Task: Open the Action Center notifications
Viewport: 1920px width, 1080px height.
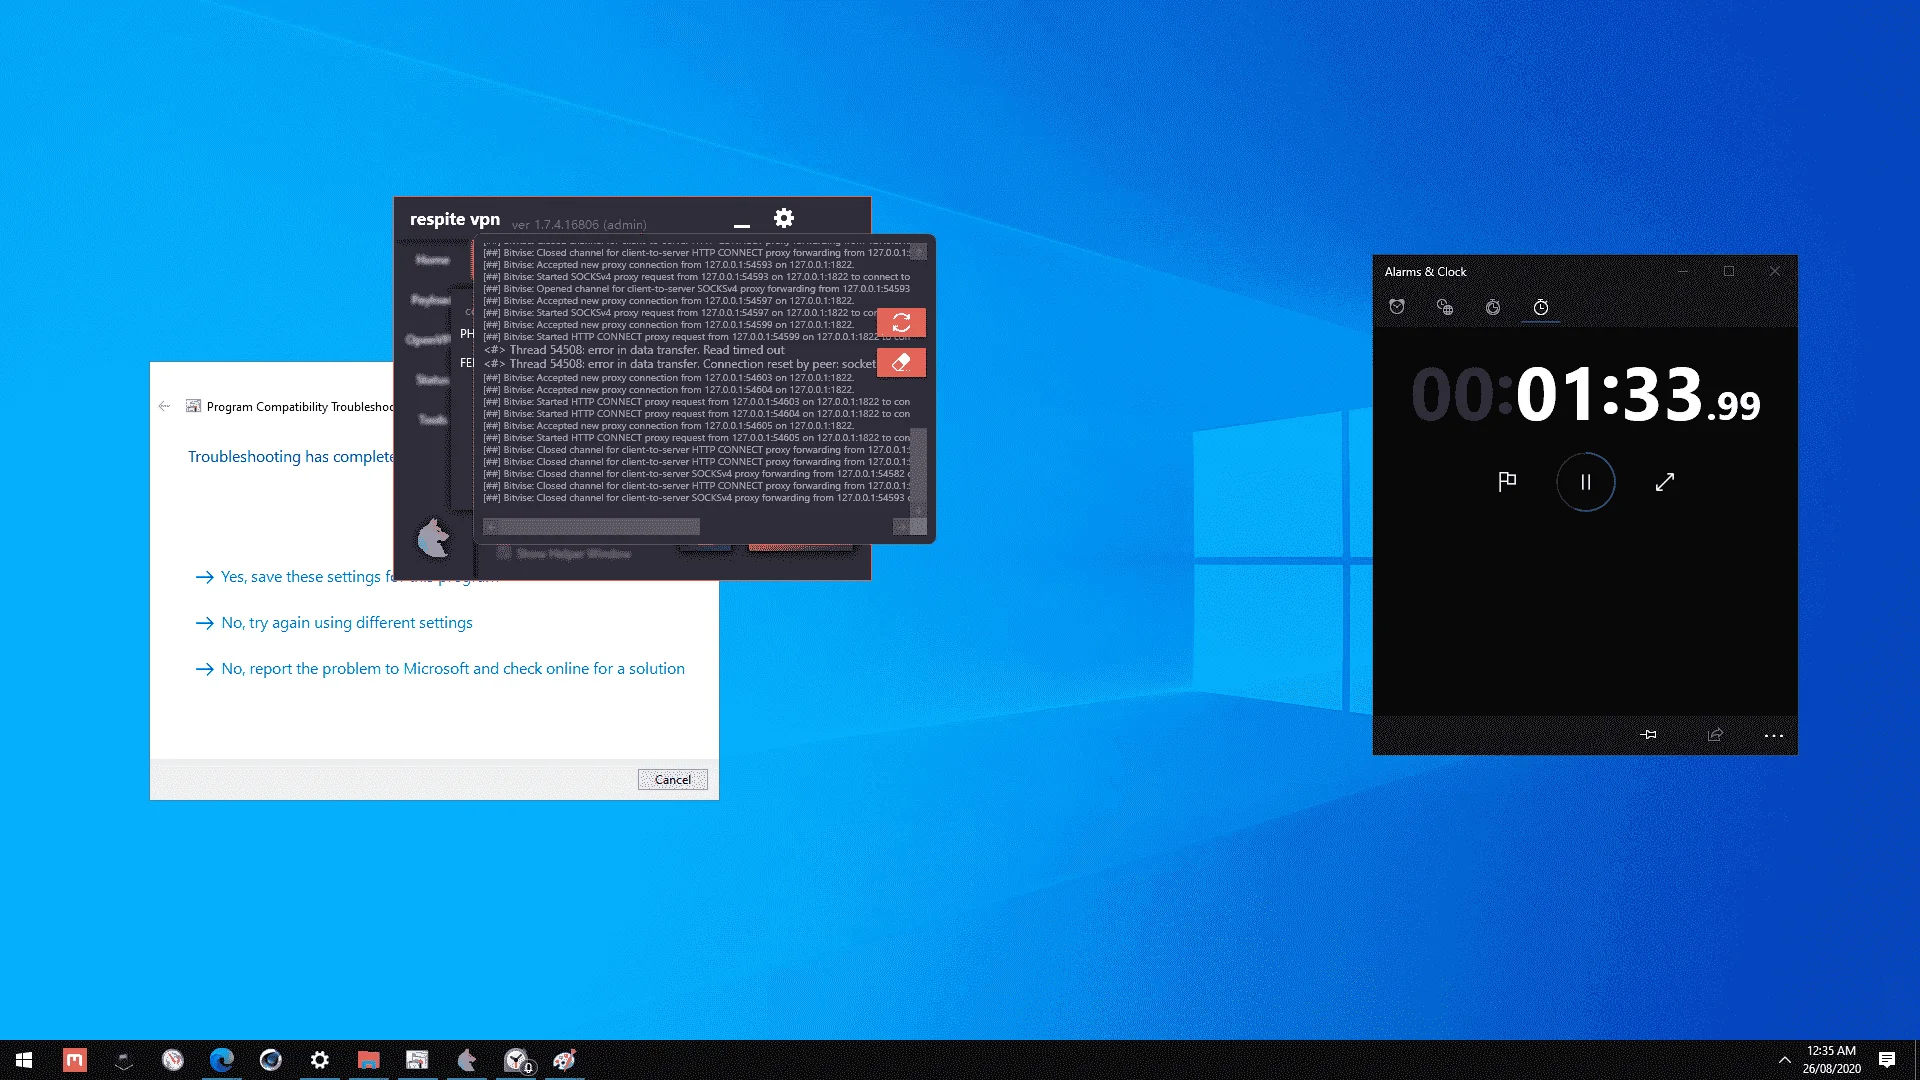Action: tap(1887, 1060)
